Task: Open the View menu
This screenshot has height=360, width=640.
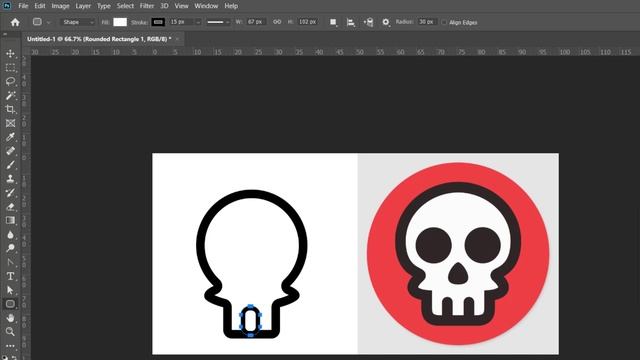Action: click(x=181, y=6)
